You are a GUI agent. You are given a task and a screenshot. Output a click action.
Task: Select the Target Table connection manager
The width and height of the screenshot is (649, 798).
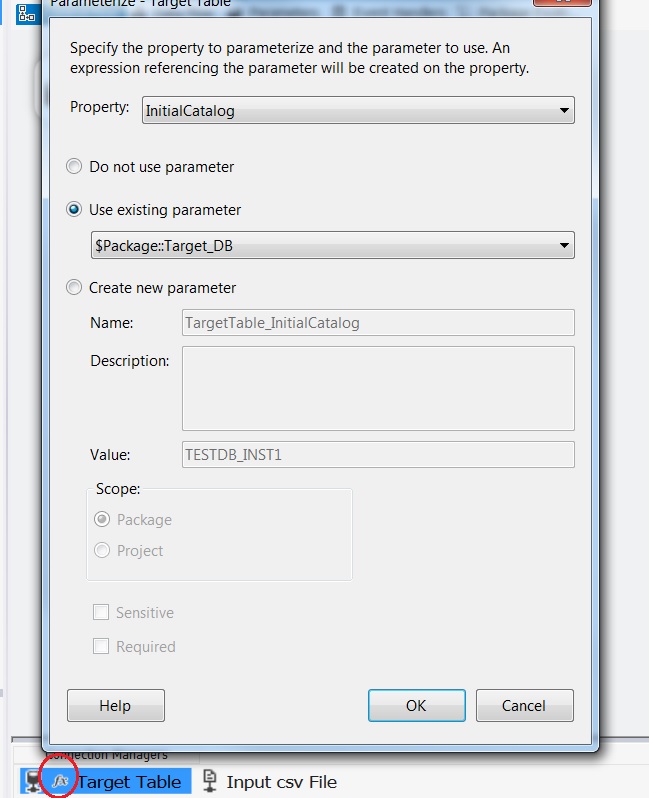[130, 782]
